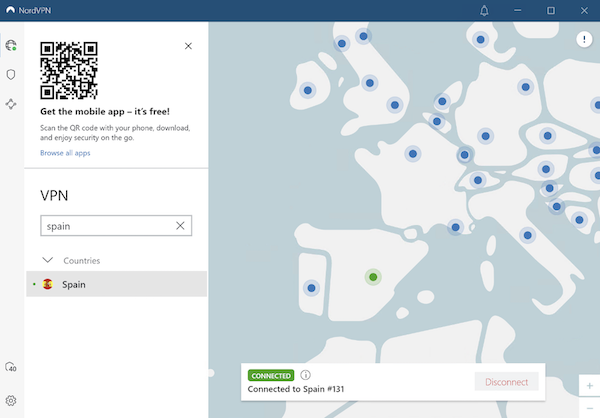Click Connected to Spain #131 text
The height and width of the screenshot is (418, 600).
click(296, 389)
